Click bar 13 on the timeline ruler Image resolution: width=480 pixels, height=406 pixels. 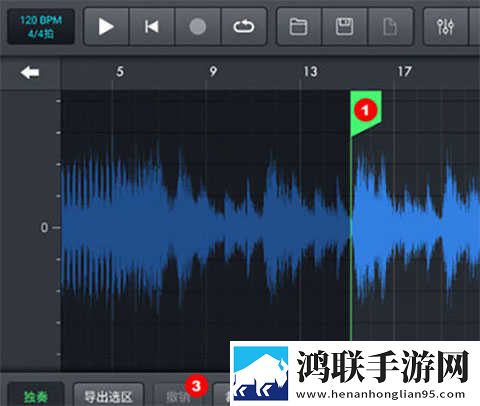pos(310,72)
